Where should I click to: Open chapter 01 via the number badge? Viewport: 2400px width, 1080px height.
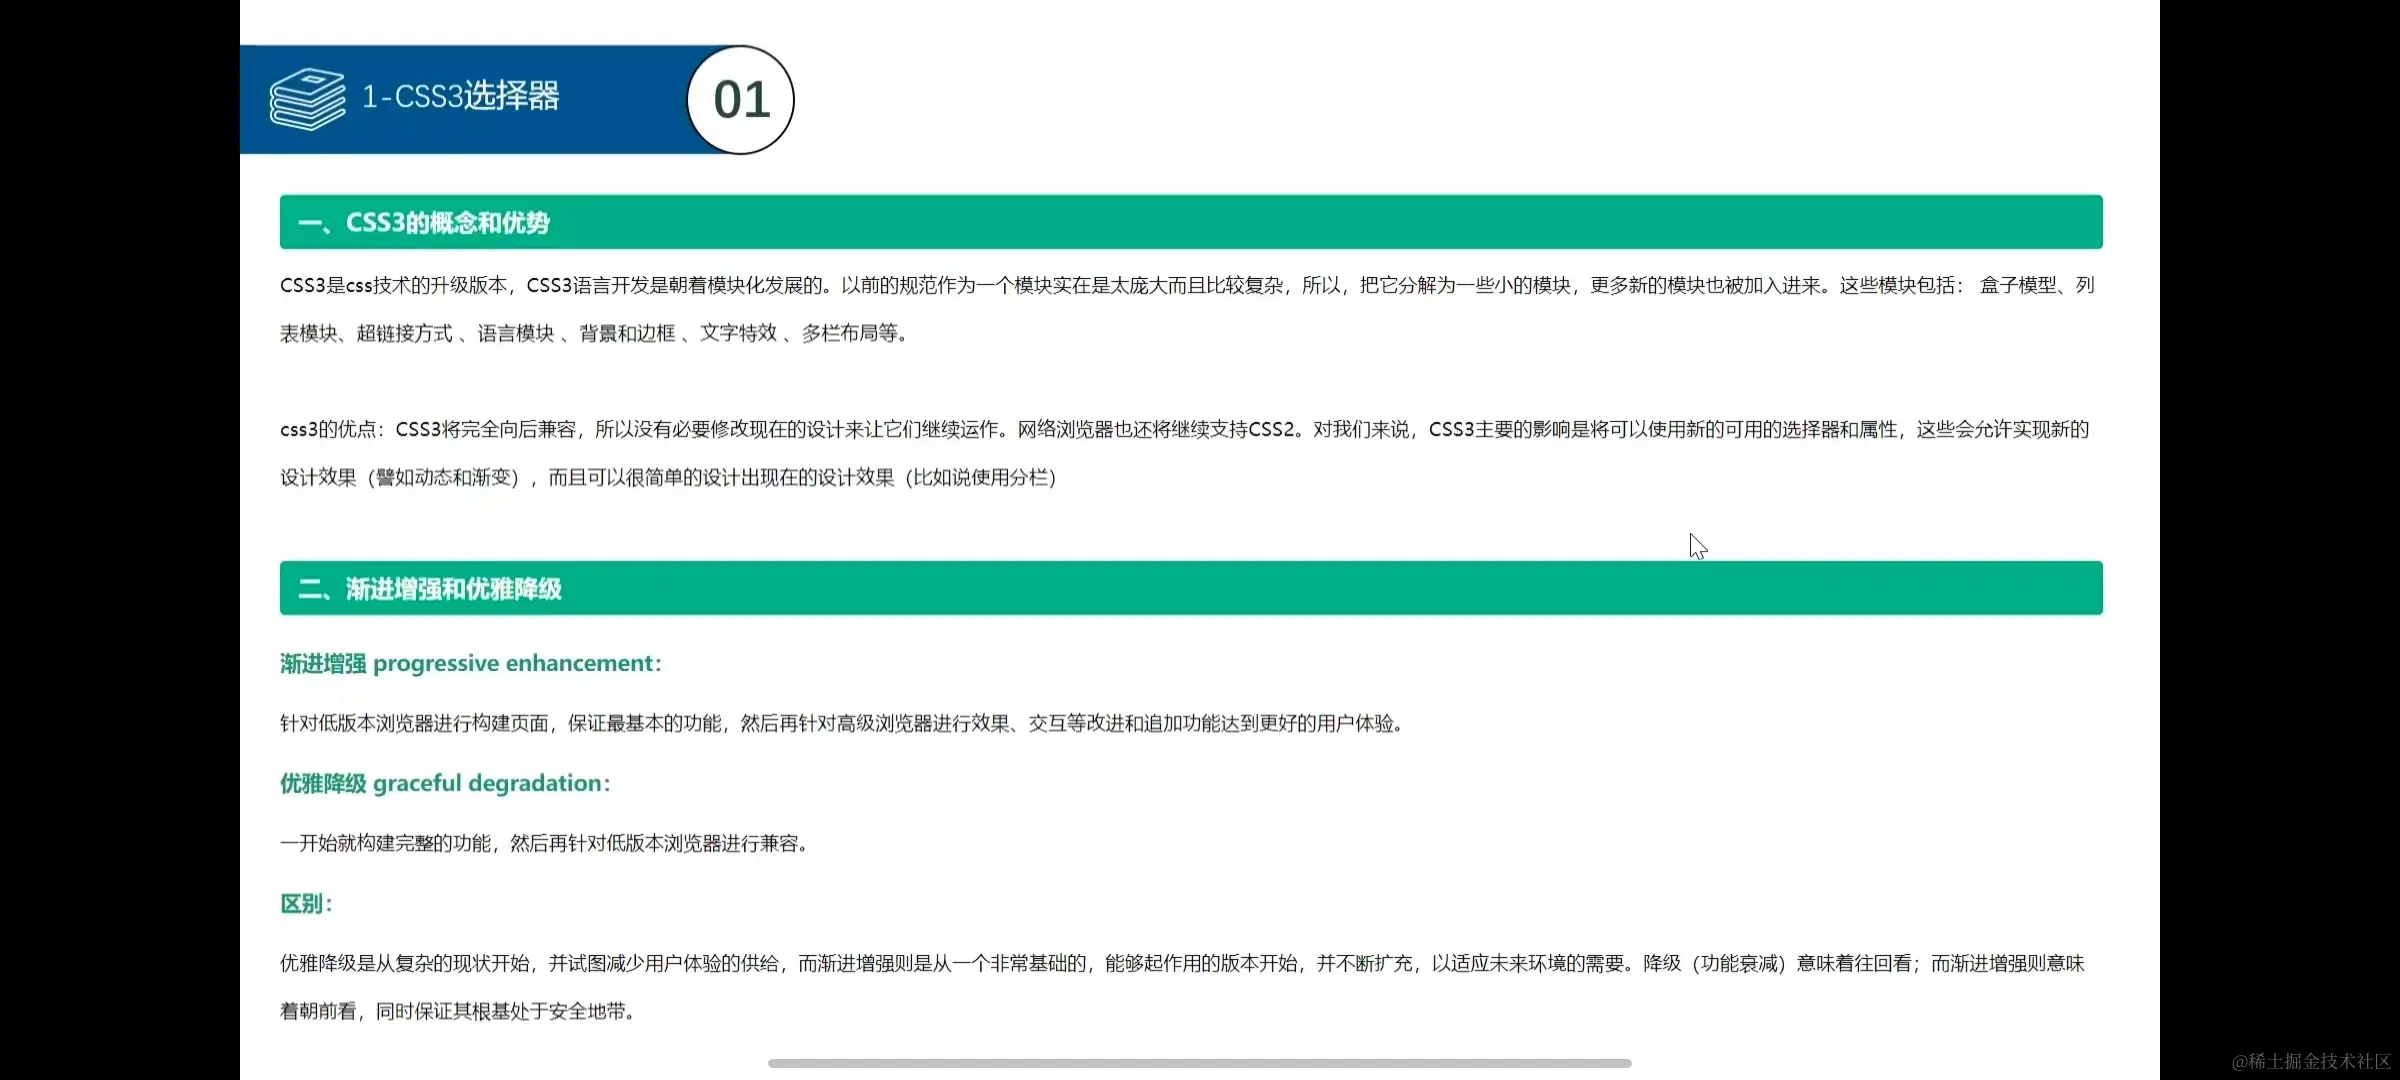tap(740, 100)
